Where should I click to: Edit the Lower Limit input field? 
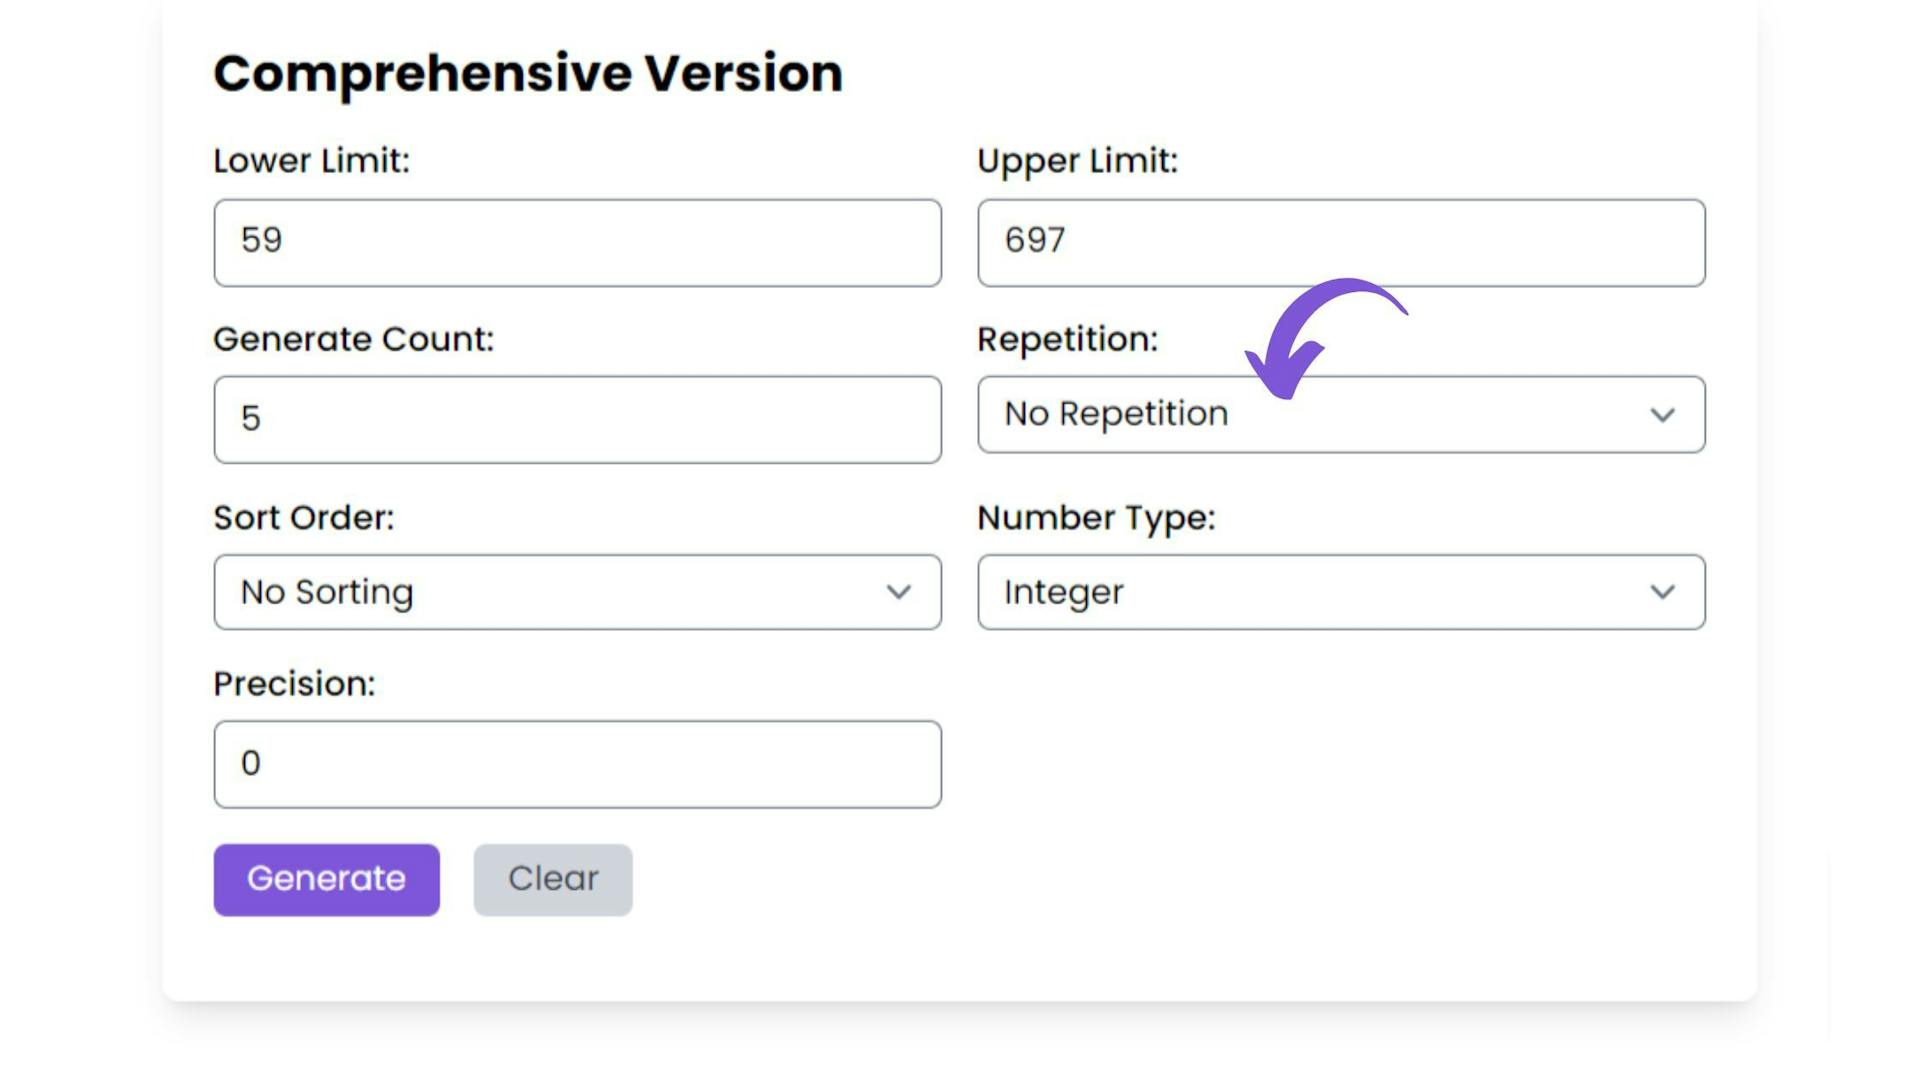click(576, 241)
